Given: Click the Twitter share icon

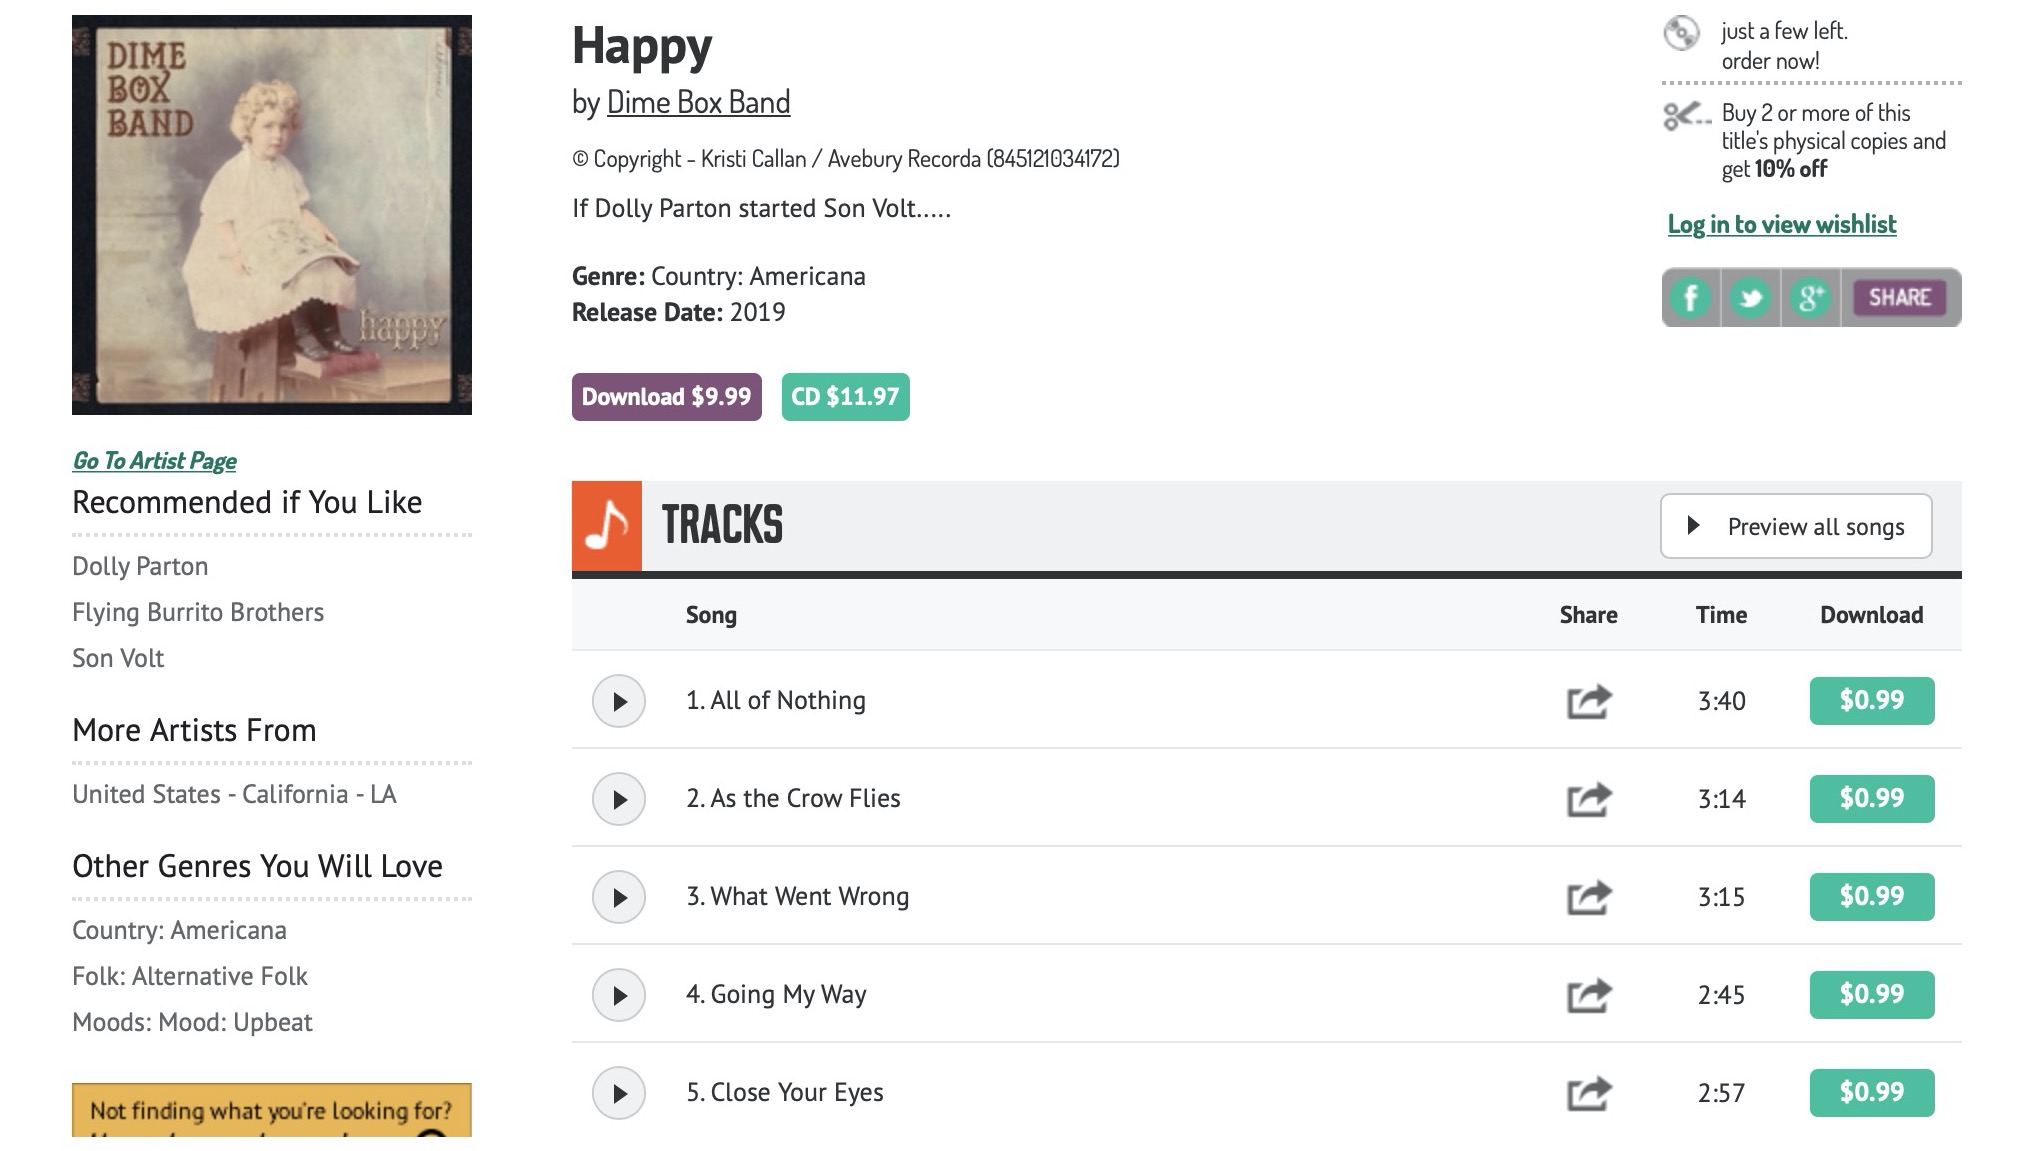Looking at the screenshot, I should [1750, 298].
